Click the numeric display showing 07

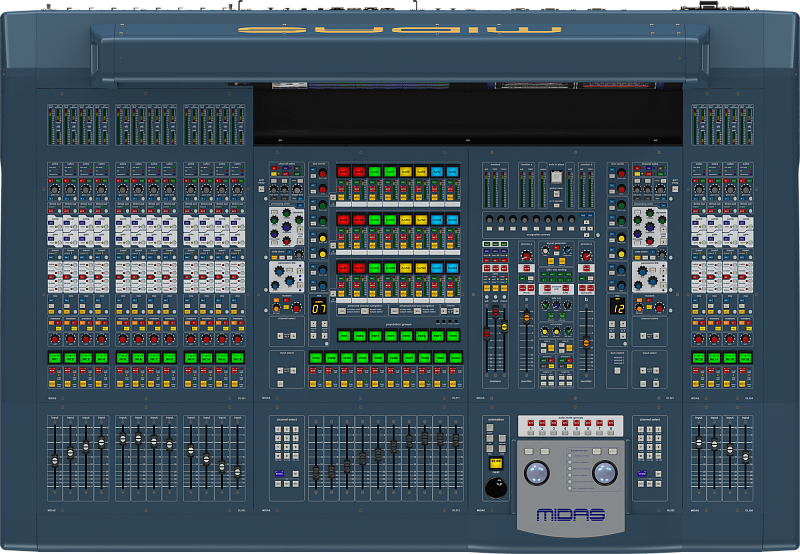point(319,307)
